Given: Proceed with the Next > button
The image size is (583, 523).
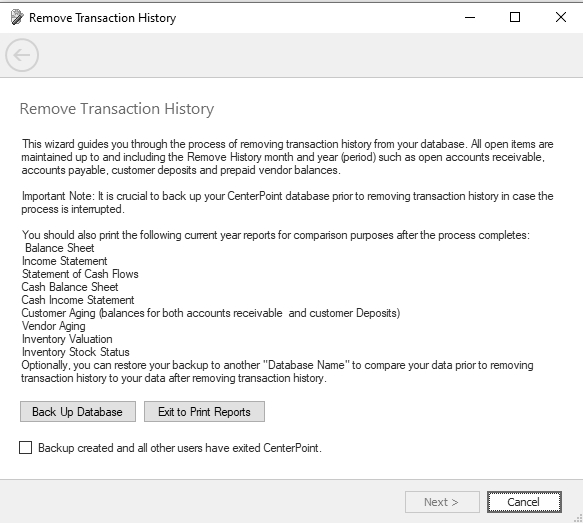Looking at the screenshot, I should click(x=442, y=502).
